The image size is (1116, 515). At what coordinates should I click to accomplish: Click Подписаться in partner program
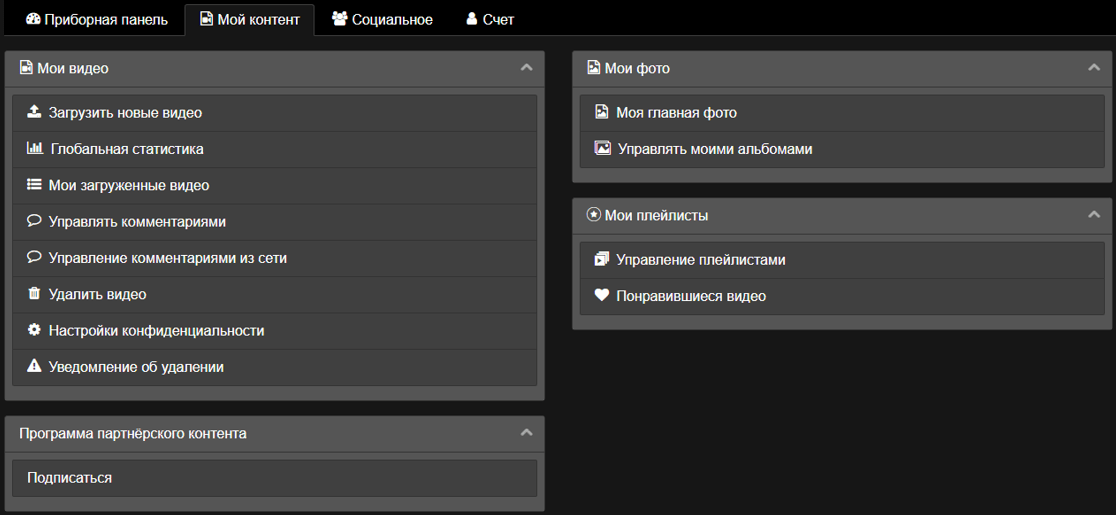pyautogui.click(x=275, y=478)
